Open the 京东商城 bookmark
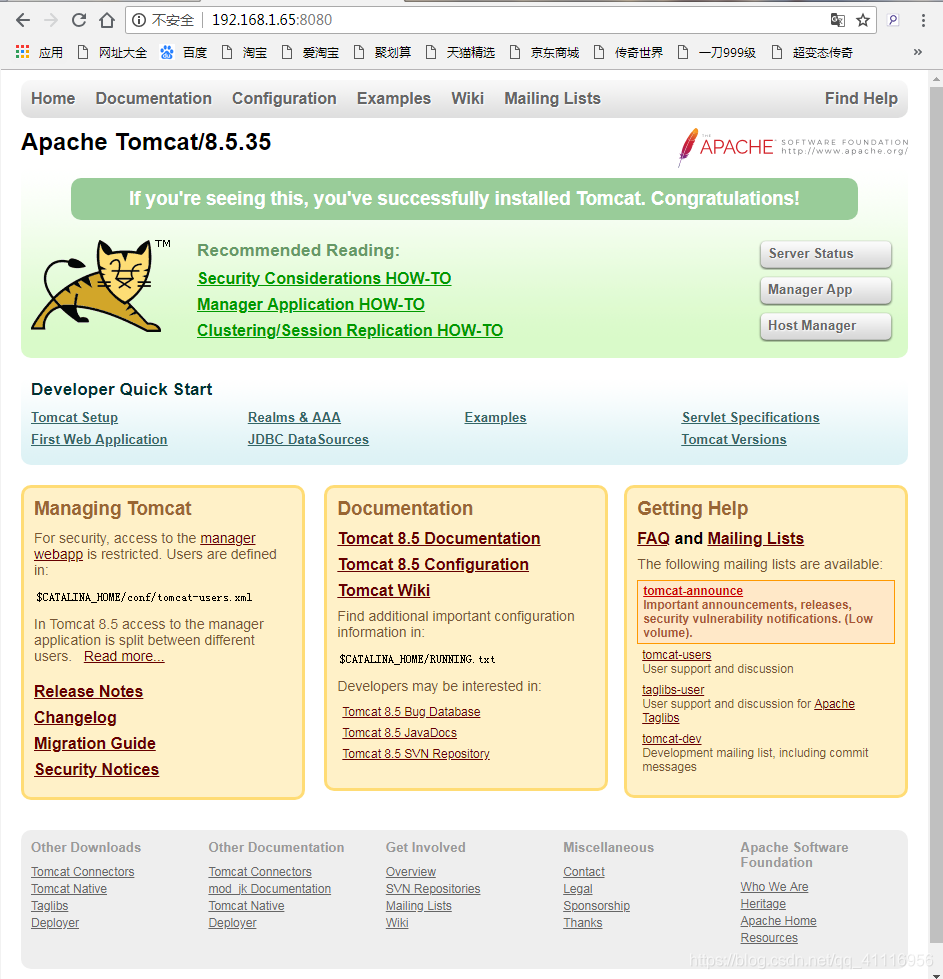The height and width of the screenshot is (979, 943). tap(544, 52)
